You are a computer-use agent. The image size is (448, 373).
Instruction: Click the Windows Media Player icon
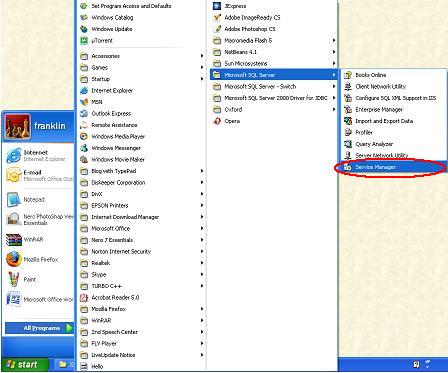[84, 136]
